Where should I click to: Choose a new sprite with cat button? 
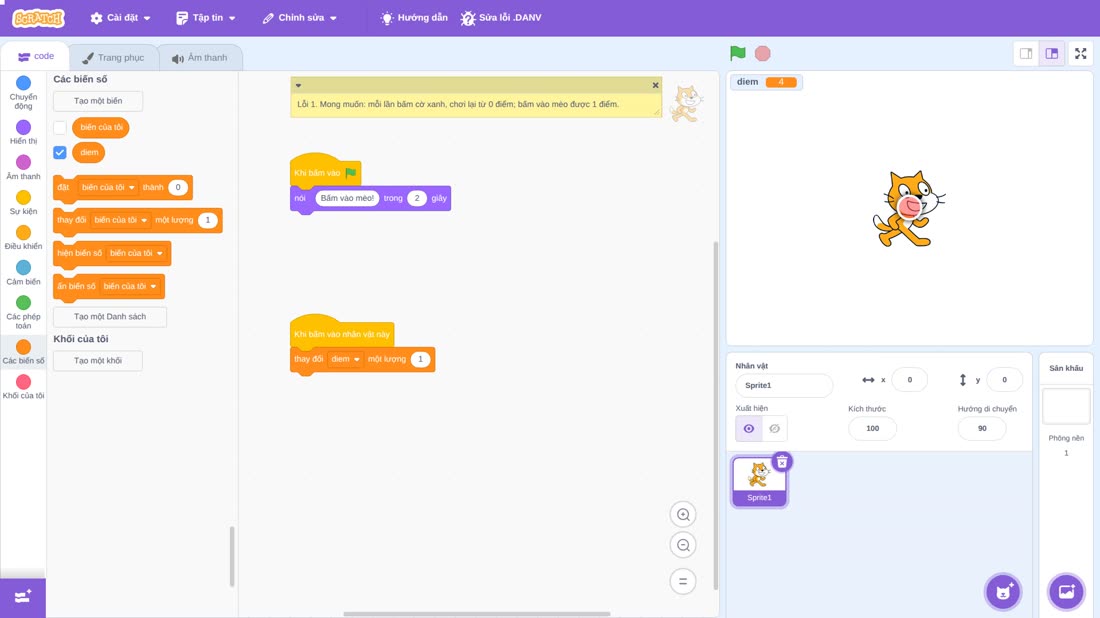[x=1003, y=591]
